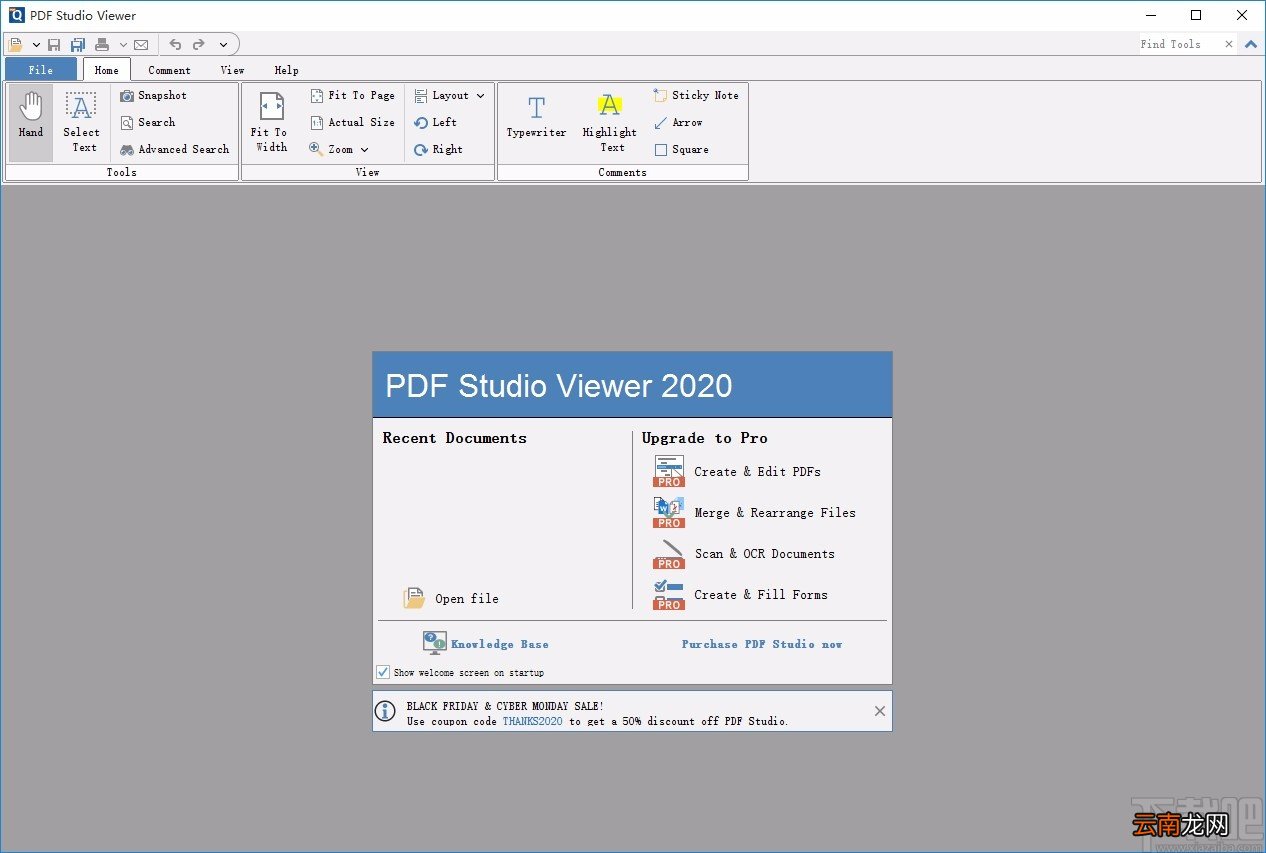Expand the print dropdown arrow in quick access toolbar
Image resolution: width=1266 pixels, height=853 pixels.
[x=124, y=45]
